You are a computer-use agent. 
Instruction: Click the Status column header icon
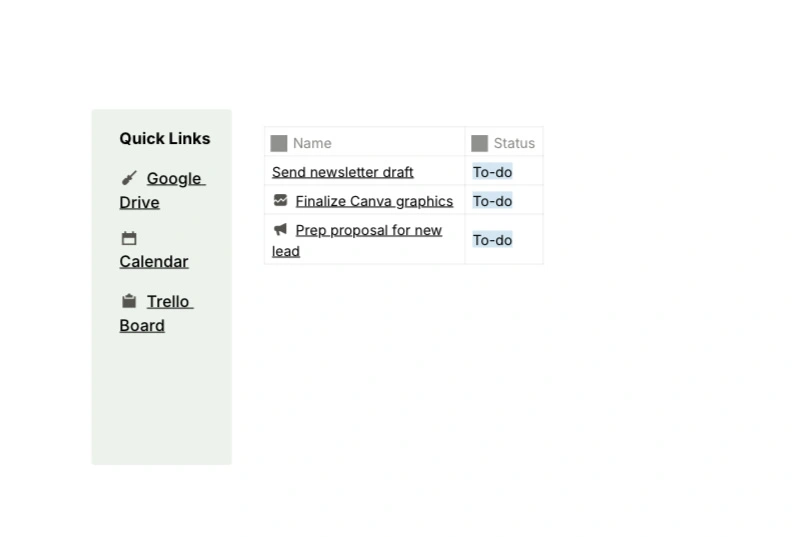point(480,143)
